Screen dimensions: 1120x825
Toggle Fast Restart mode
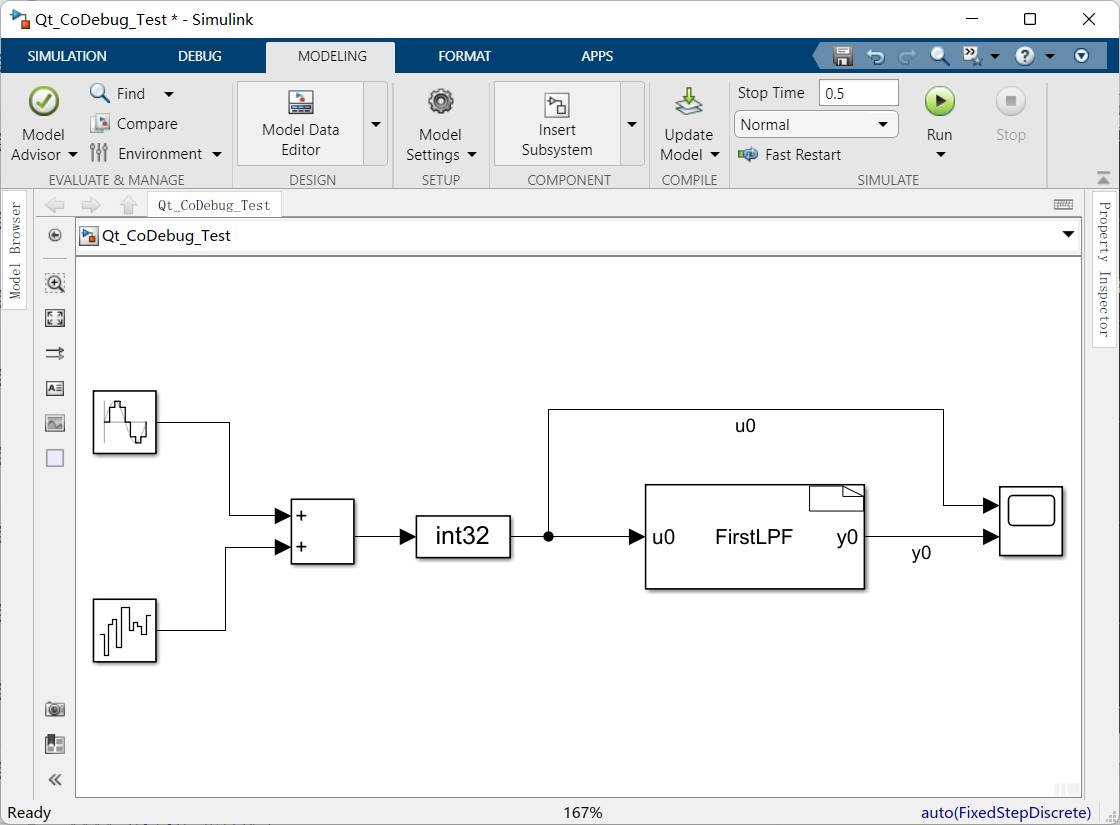coord(790,154)
